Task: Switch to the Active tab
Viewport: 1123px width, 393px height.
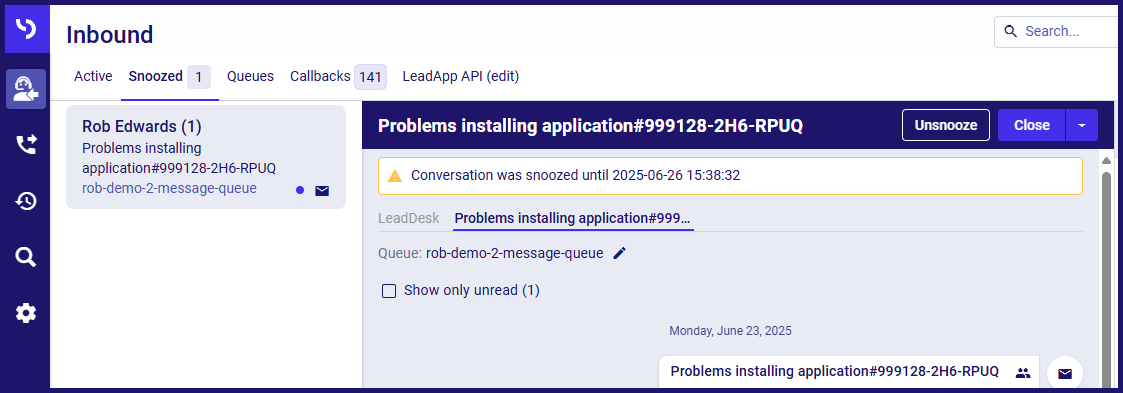Action: [x=93, y=76]
